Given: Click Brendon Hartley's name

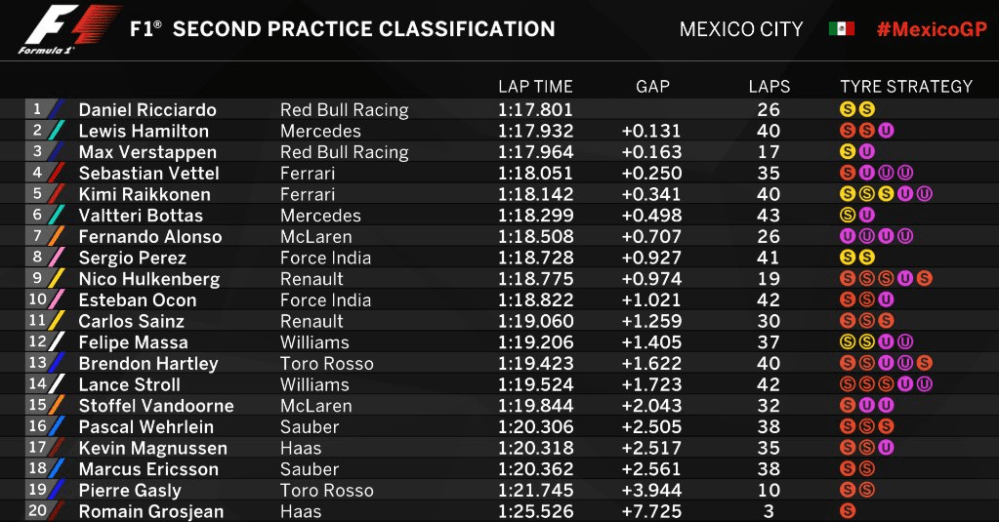Looking at the screenshot, I should click(x=148, y=363).
